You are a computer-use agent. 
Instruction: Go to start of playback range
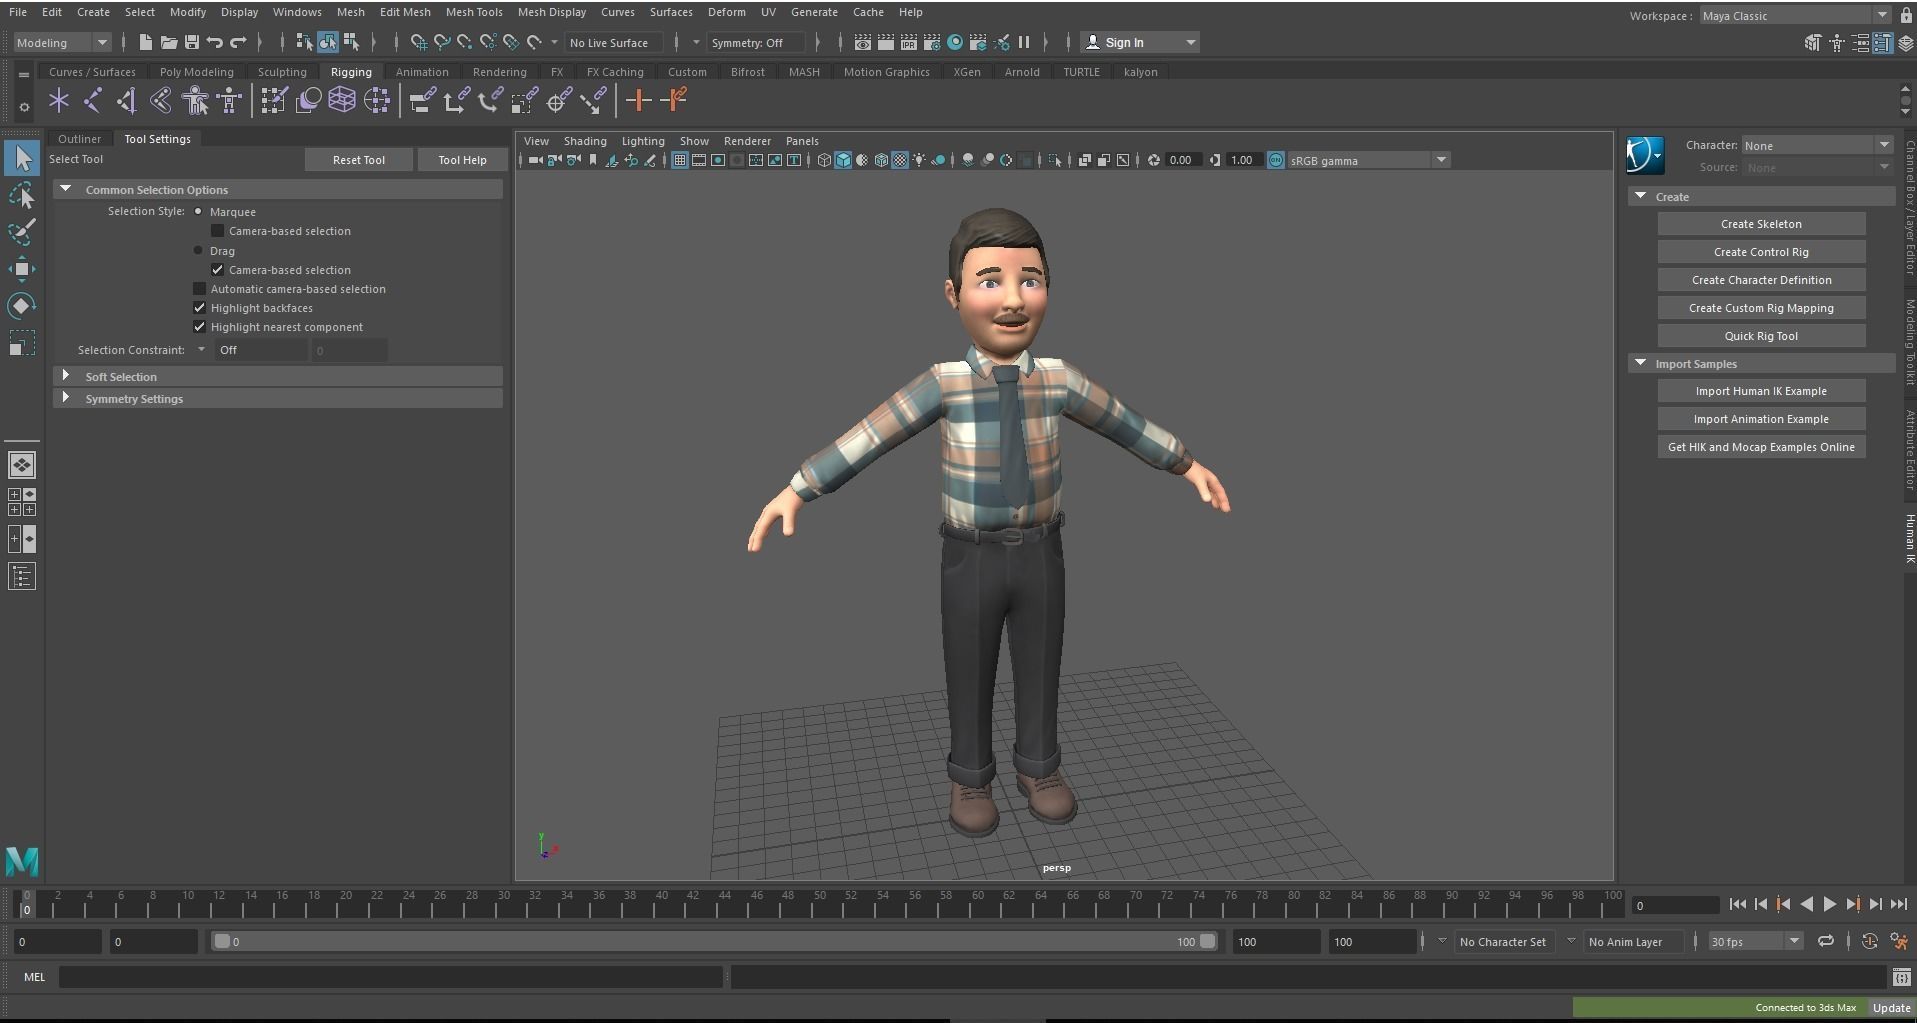point(1738,904)
